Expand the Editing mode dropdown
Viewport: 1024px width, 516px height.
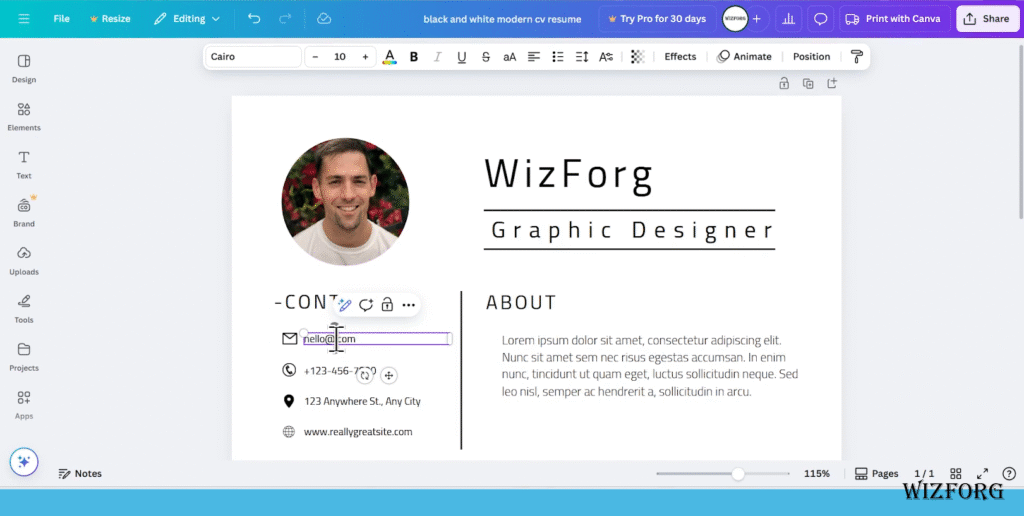pyautogui.click(x=187, y=19)
